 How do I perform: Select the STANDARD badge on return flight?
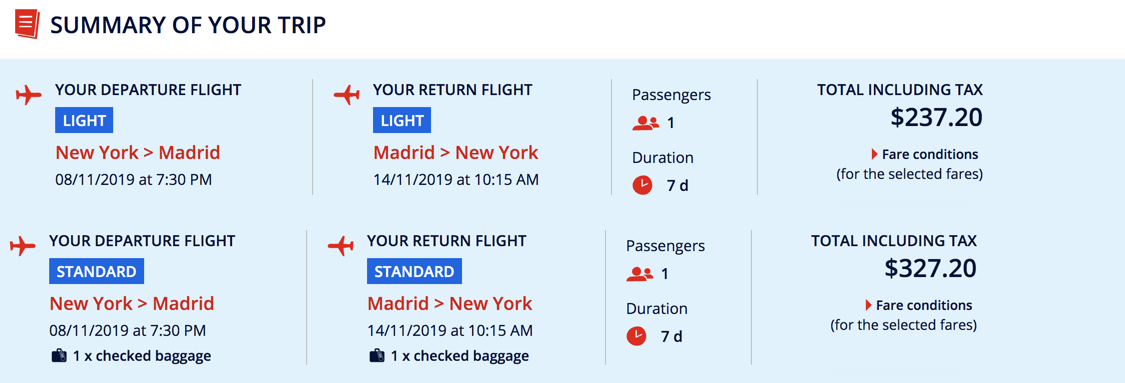tap(415, 272)
